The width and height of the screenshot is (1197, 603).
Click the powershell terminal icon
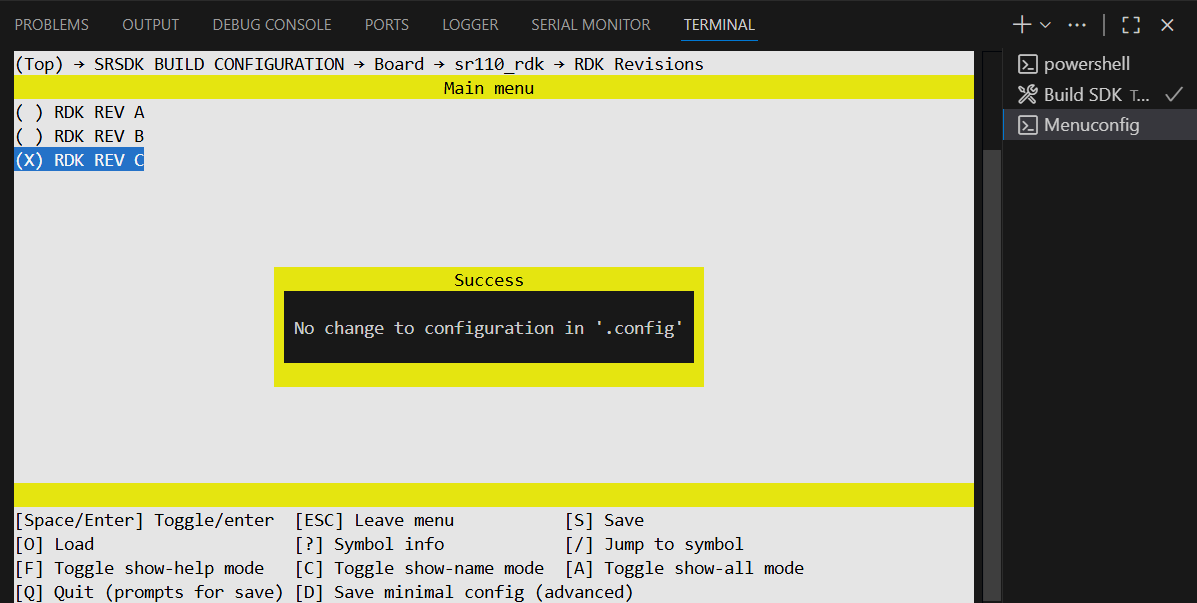click(x=1027, y=64)
